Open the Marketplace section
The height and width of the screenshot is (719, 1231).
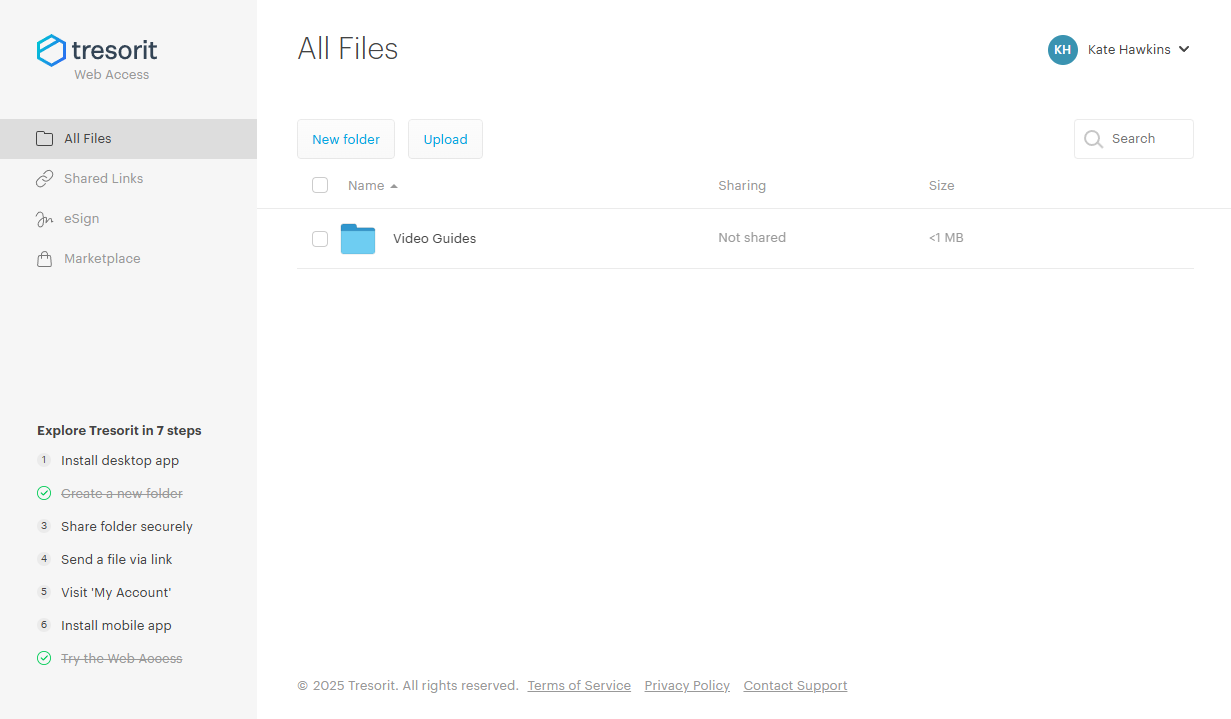100,258
